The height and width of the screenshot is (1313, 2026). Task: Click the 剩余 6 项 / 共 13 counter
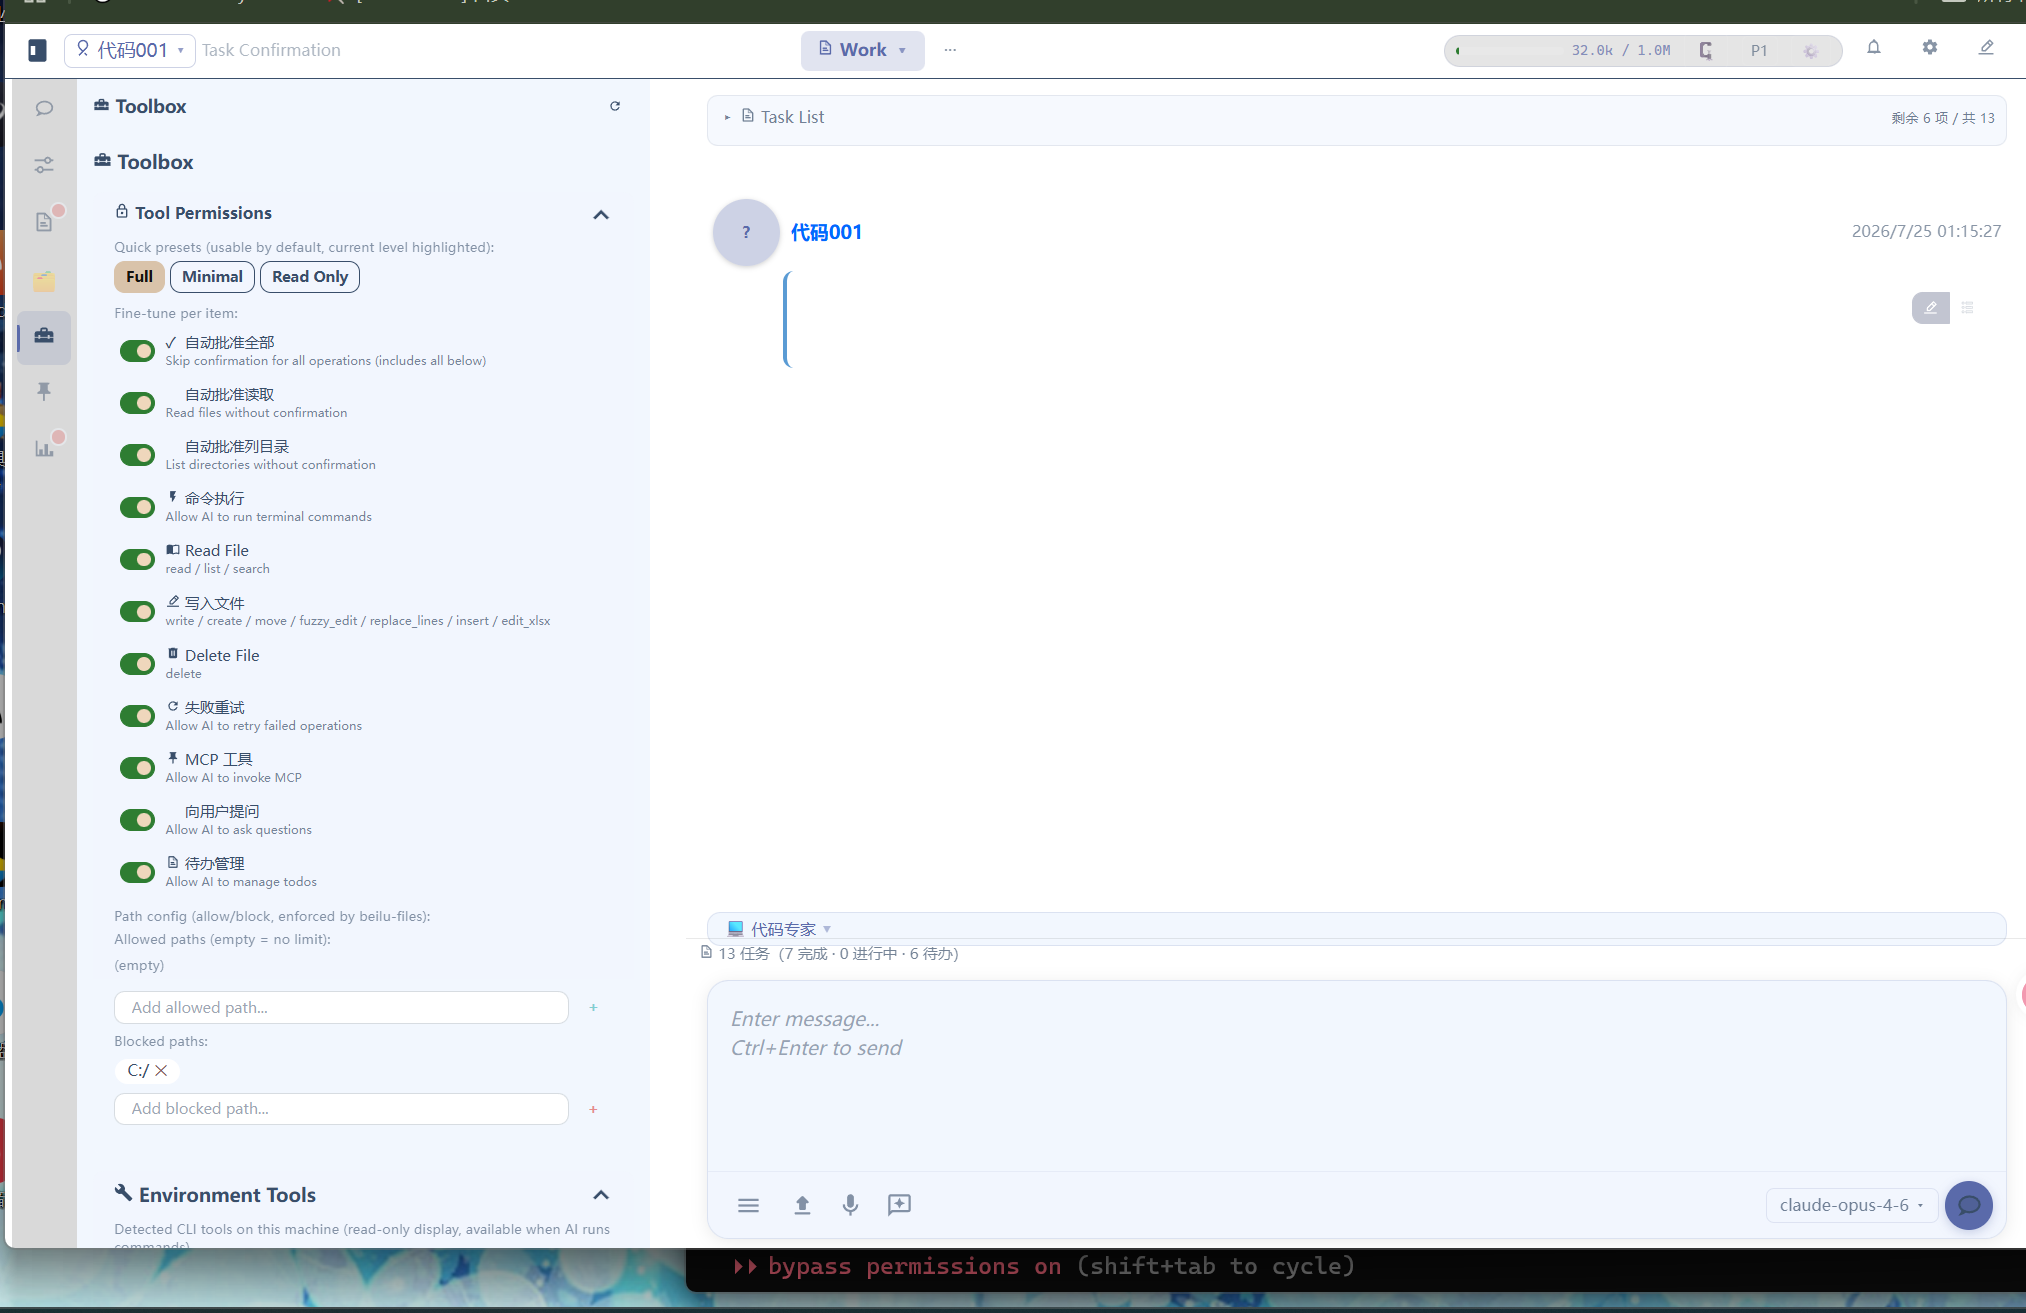(1942, 118)
